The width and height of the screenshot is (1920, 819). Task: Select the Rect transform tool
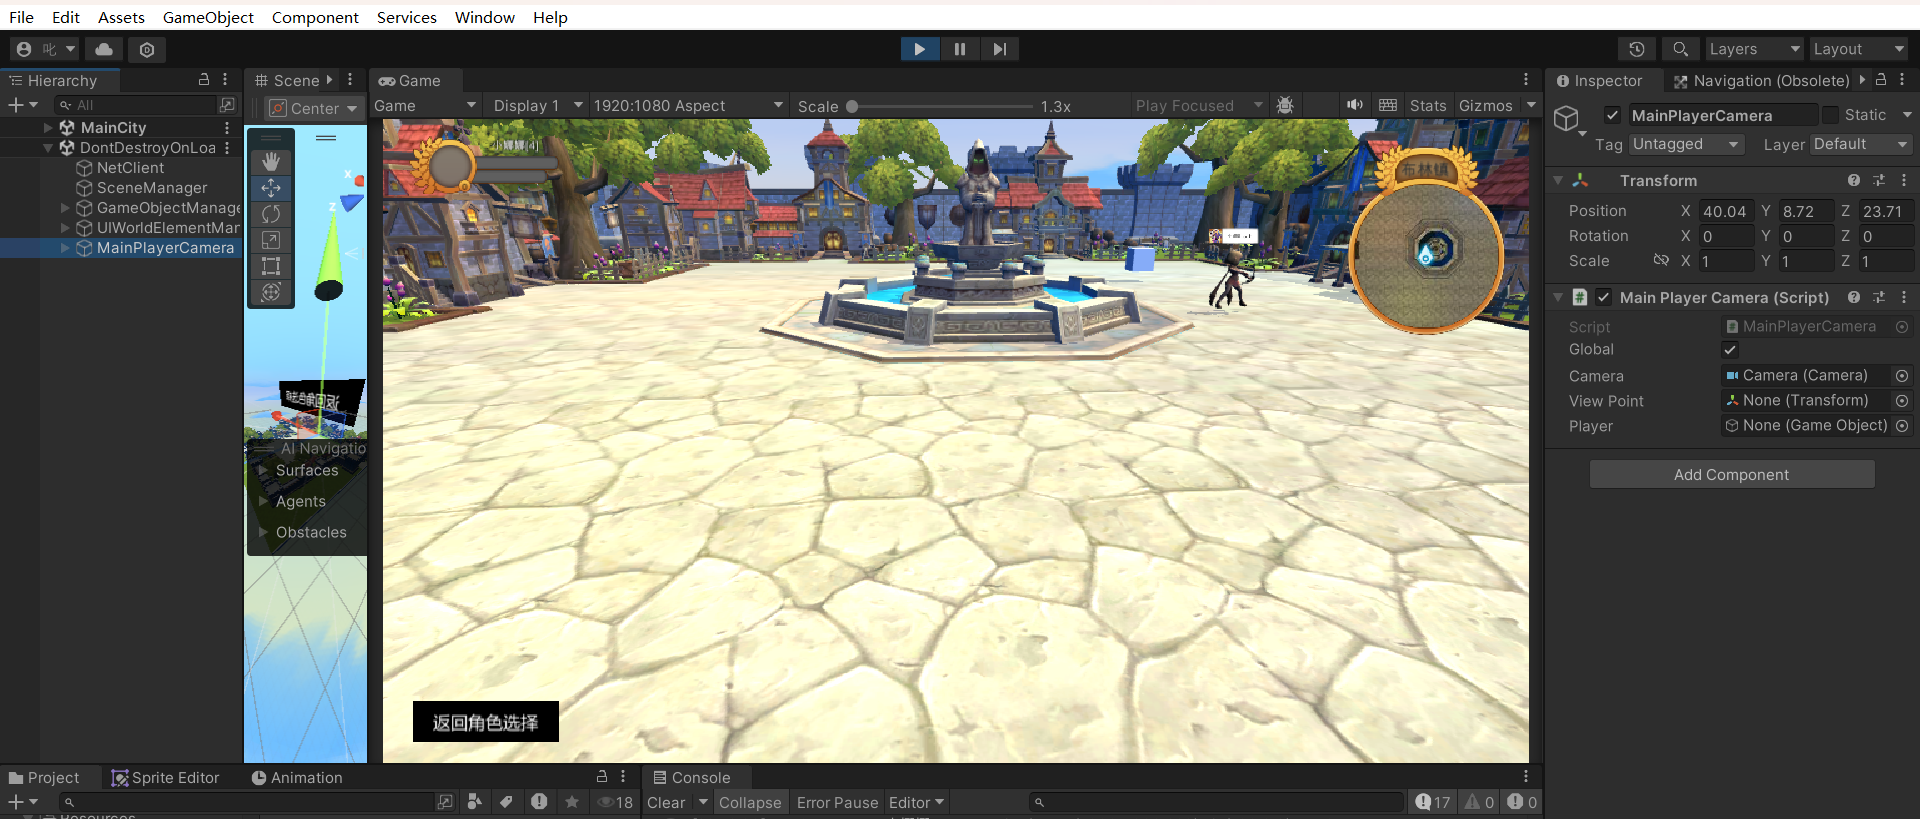click(271, 266)
